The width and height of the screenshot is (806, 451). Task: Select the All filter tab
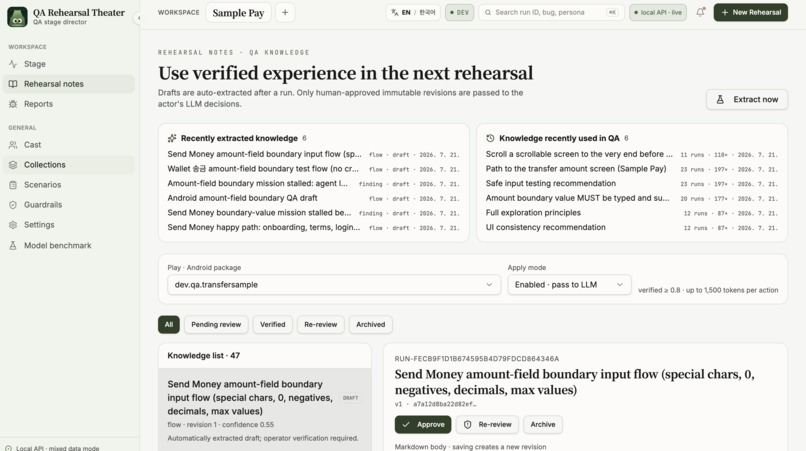click(x=169, y=324)
